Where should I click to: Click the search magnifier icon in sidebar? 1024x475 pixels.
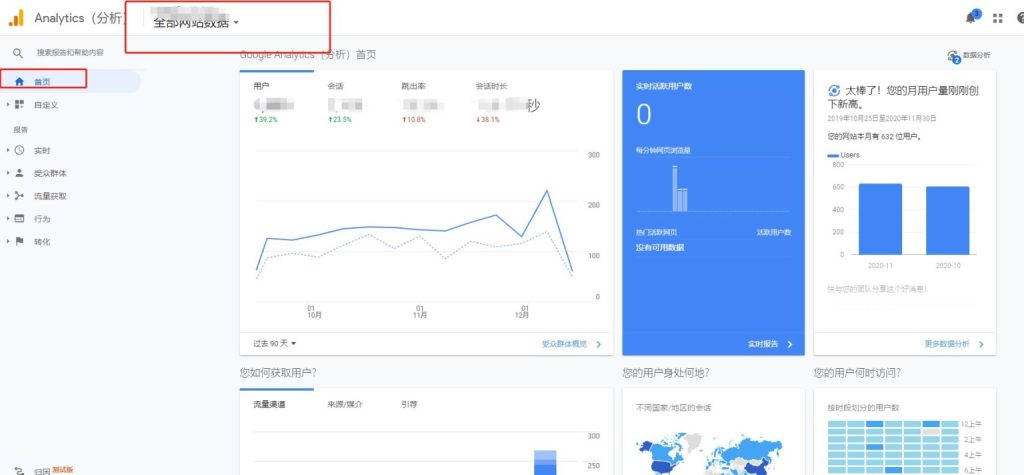(17, 52)
